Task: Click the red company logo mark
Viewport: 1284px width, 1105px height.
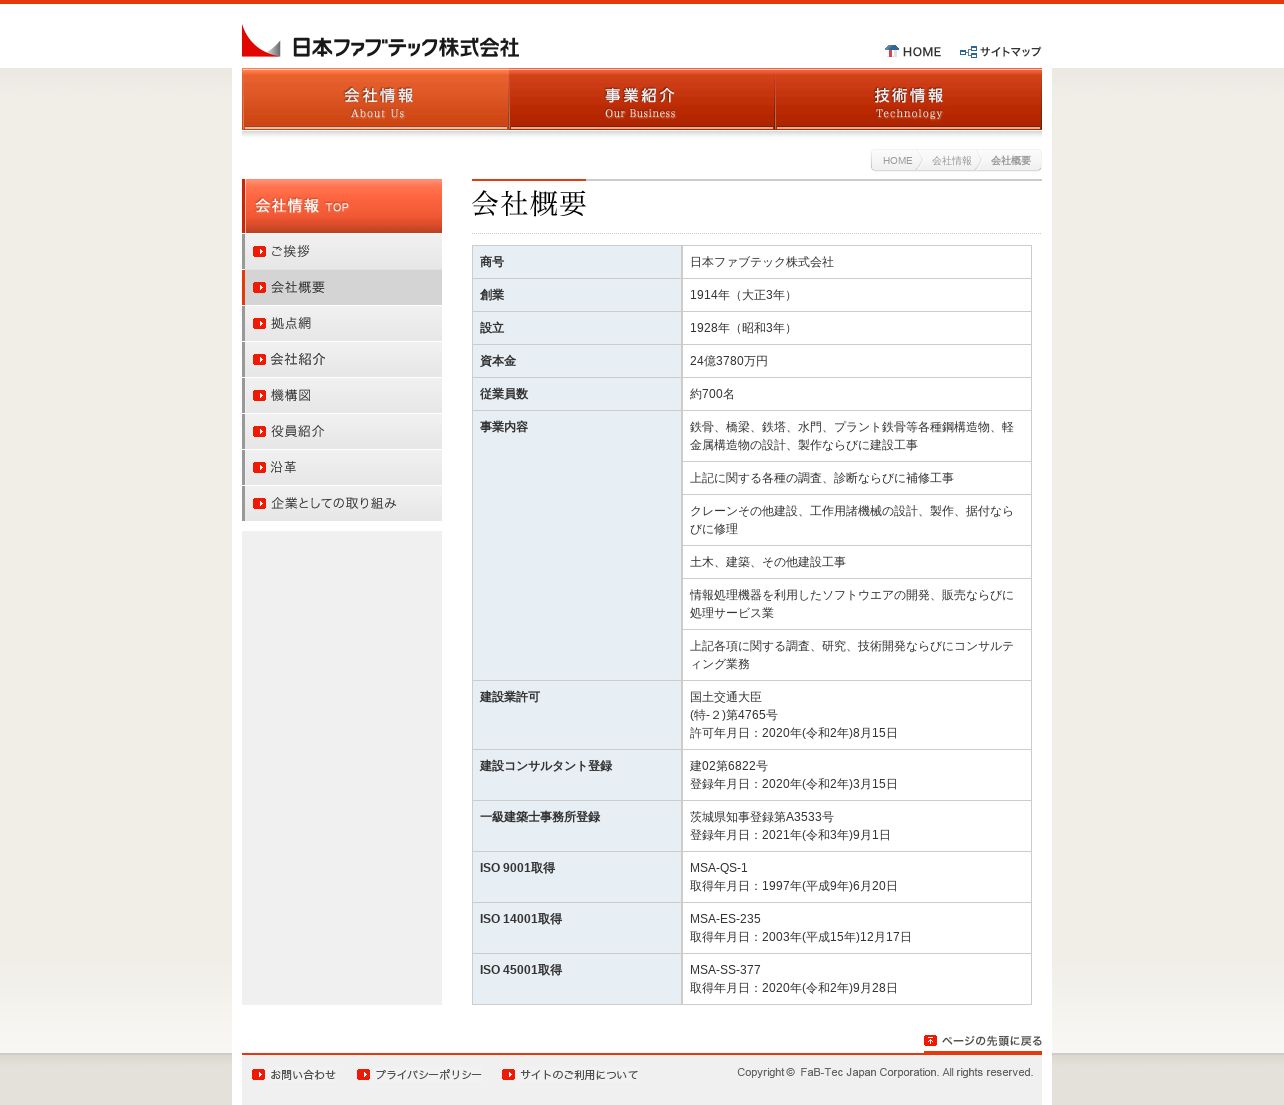Action: [261, 41]
